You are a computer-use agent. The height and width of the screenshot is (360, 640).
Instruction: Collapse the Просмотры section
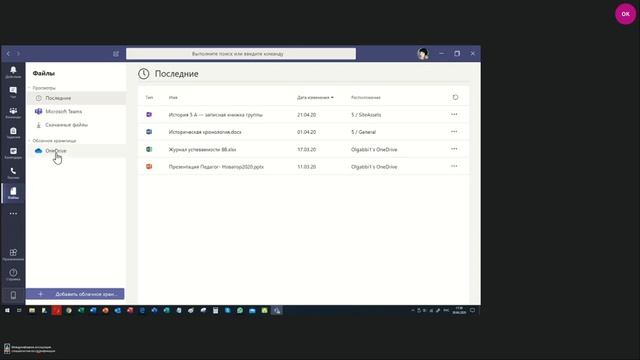29,88
